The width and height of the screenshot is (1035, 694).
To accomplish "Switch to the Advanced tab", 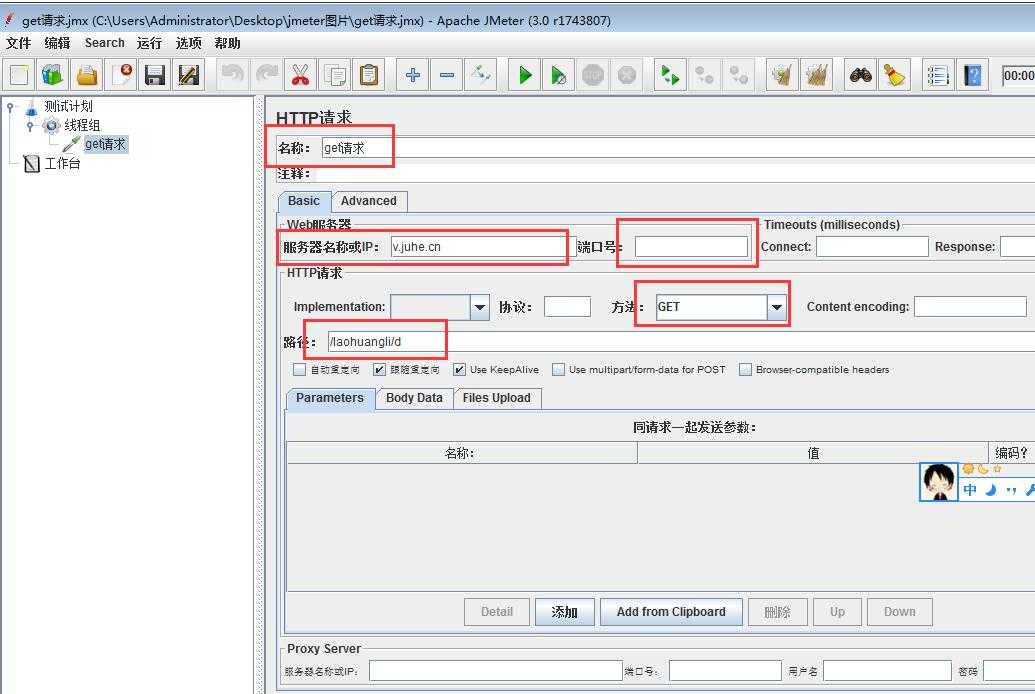I will (369, 201).
